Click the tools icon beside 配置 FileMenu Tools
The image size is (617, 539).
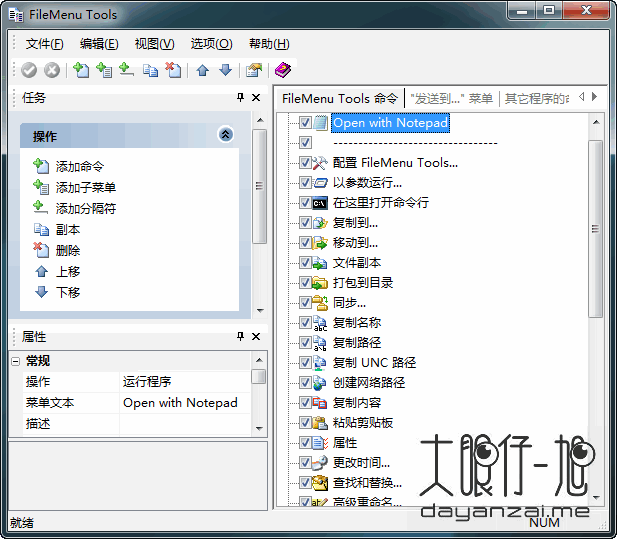coord(320,162)
